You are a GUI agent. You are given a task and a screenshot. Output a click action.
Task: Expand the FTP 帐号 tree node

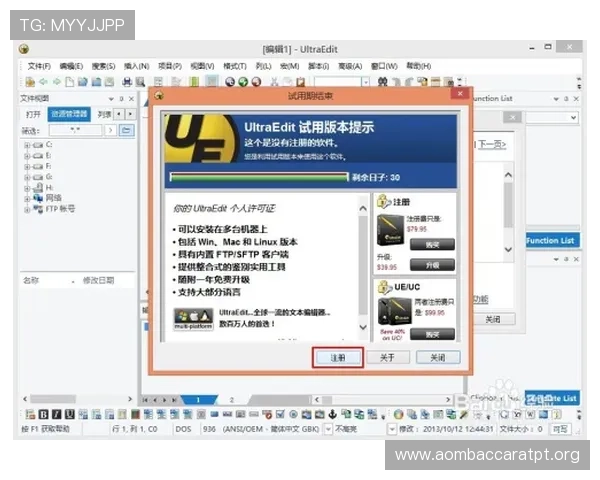coord(27,209)
